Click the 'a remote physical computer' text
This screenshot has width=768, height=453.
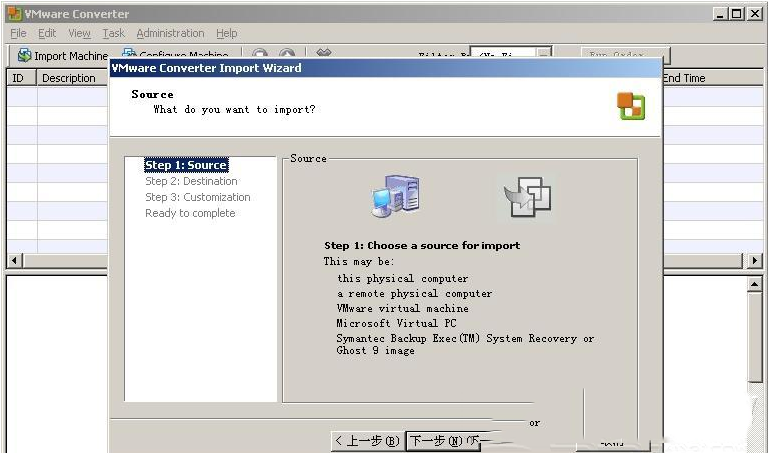[414, 294]
